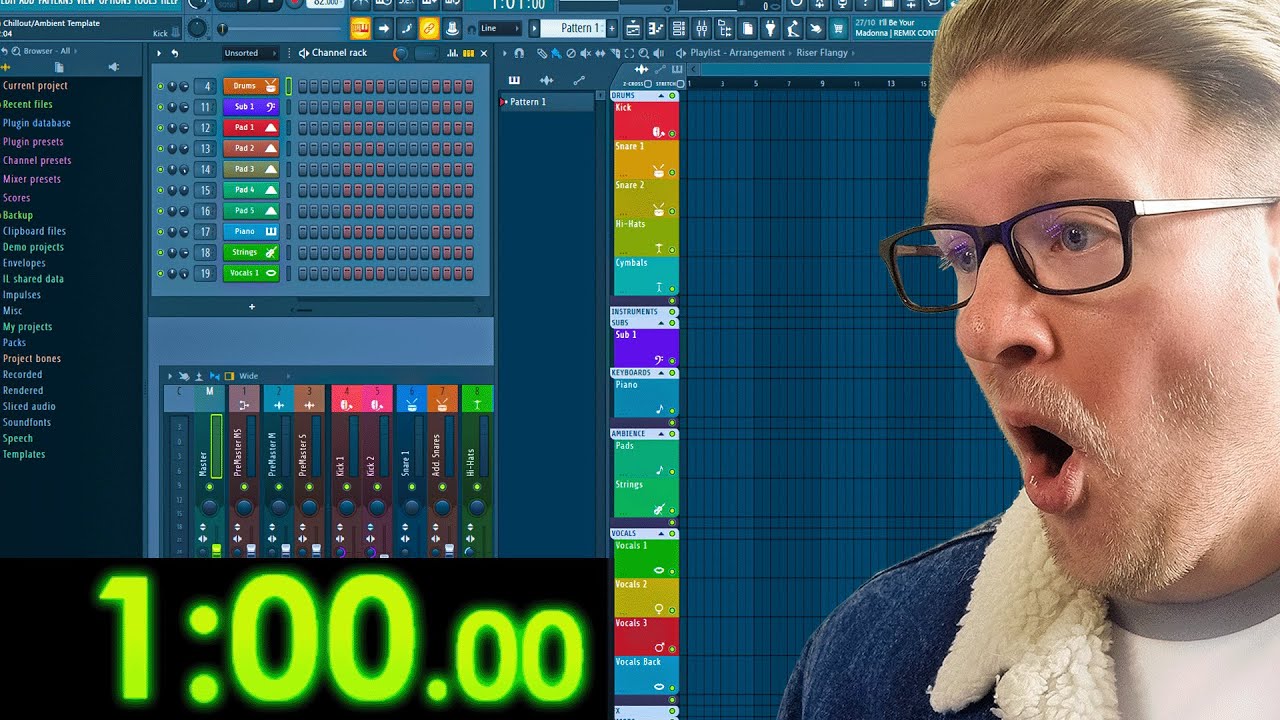Show automation clips tab in picker

[579, 80]
